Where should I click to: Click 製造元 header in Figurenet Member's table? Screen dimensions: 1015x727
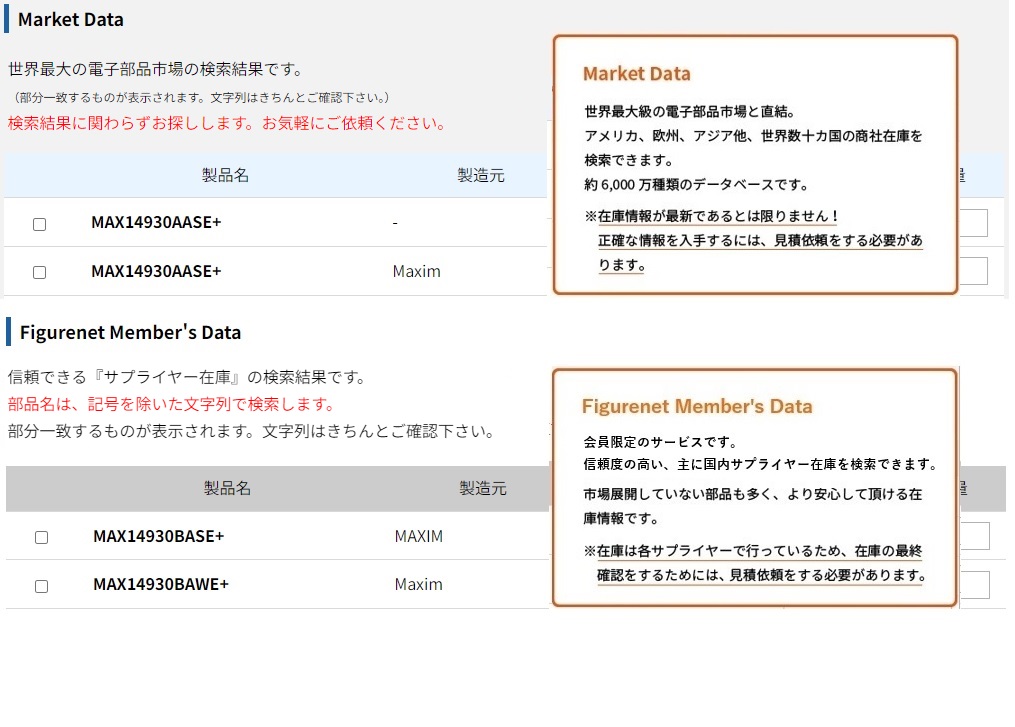(483, 489)
